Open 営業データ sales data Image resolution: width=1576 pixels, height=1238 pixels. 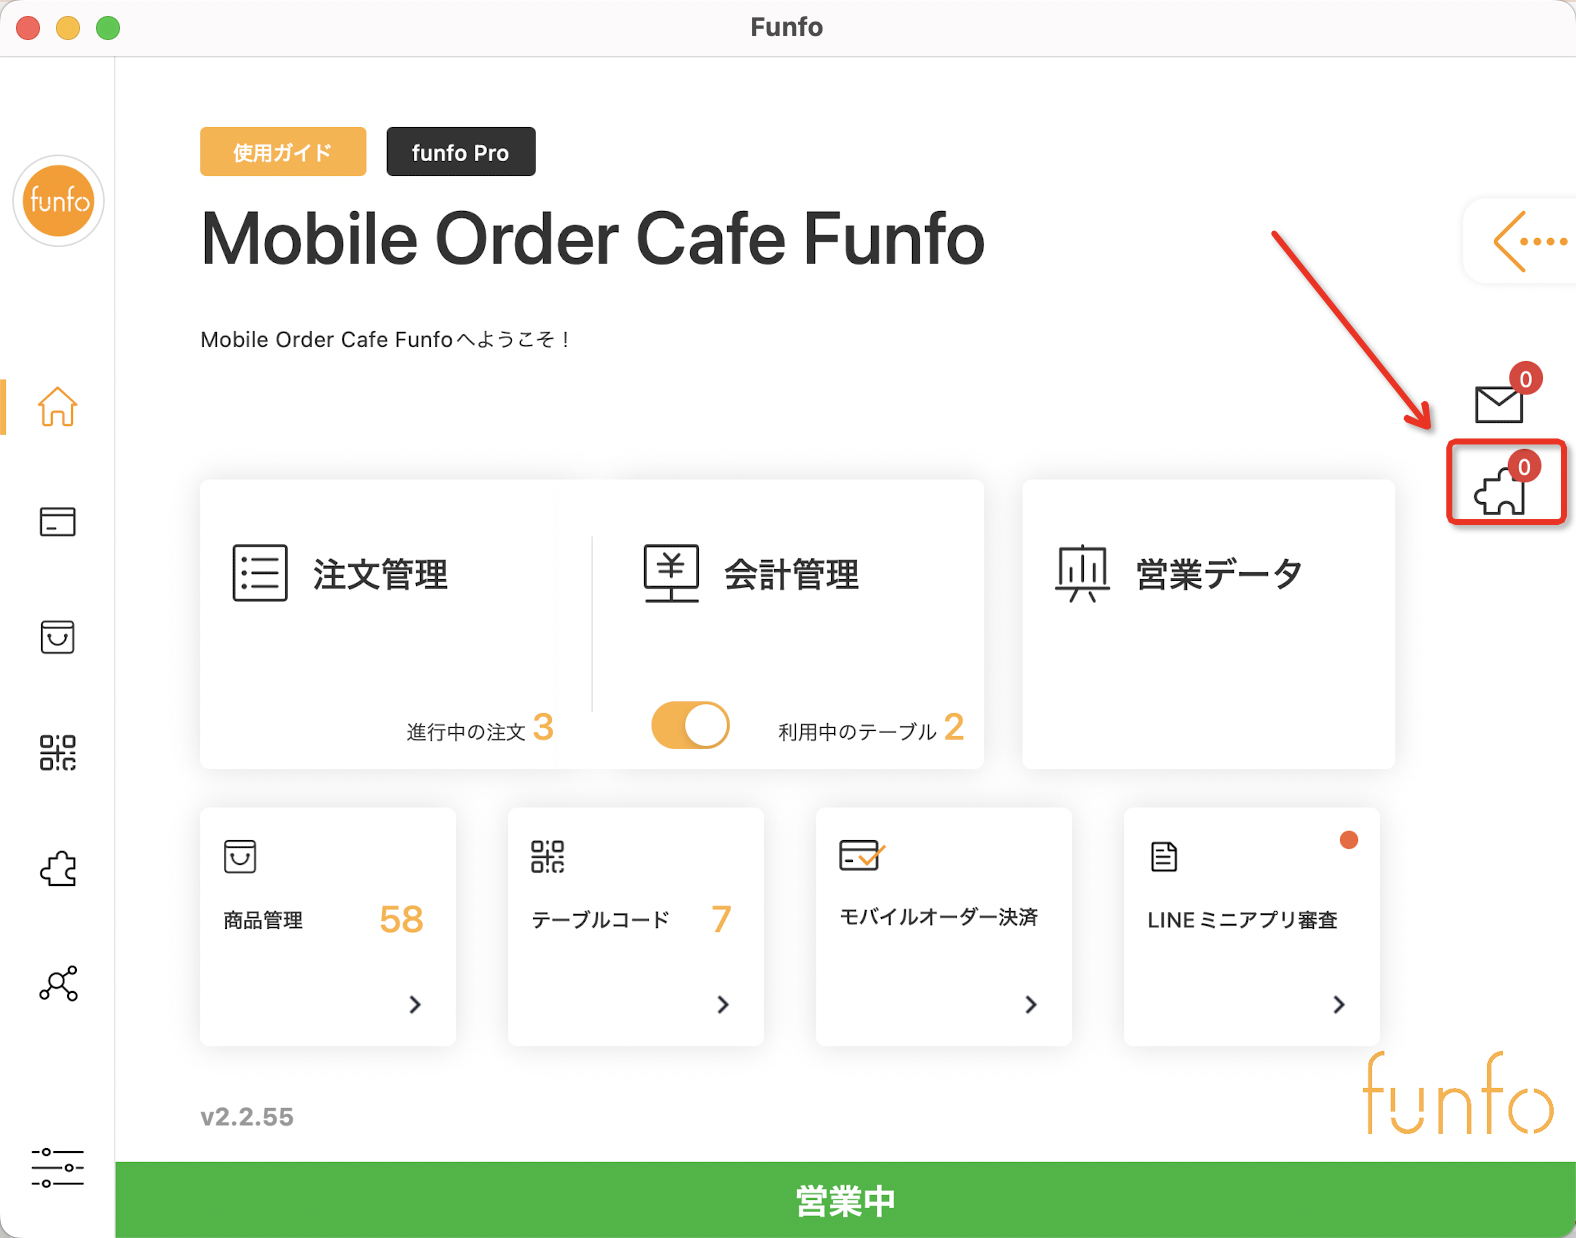click(1219, 575)
